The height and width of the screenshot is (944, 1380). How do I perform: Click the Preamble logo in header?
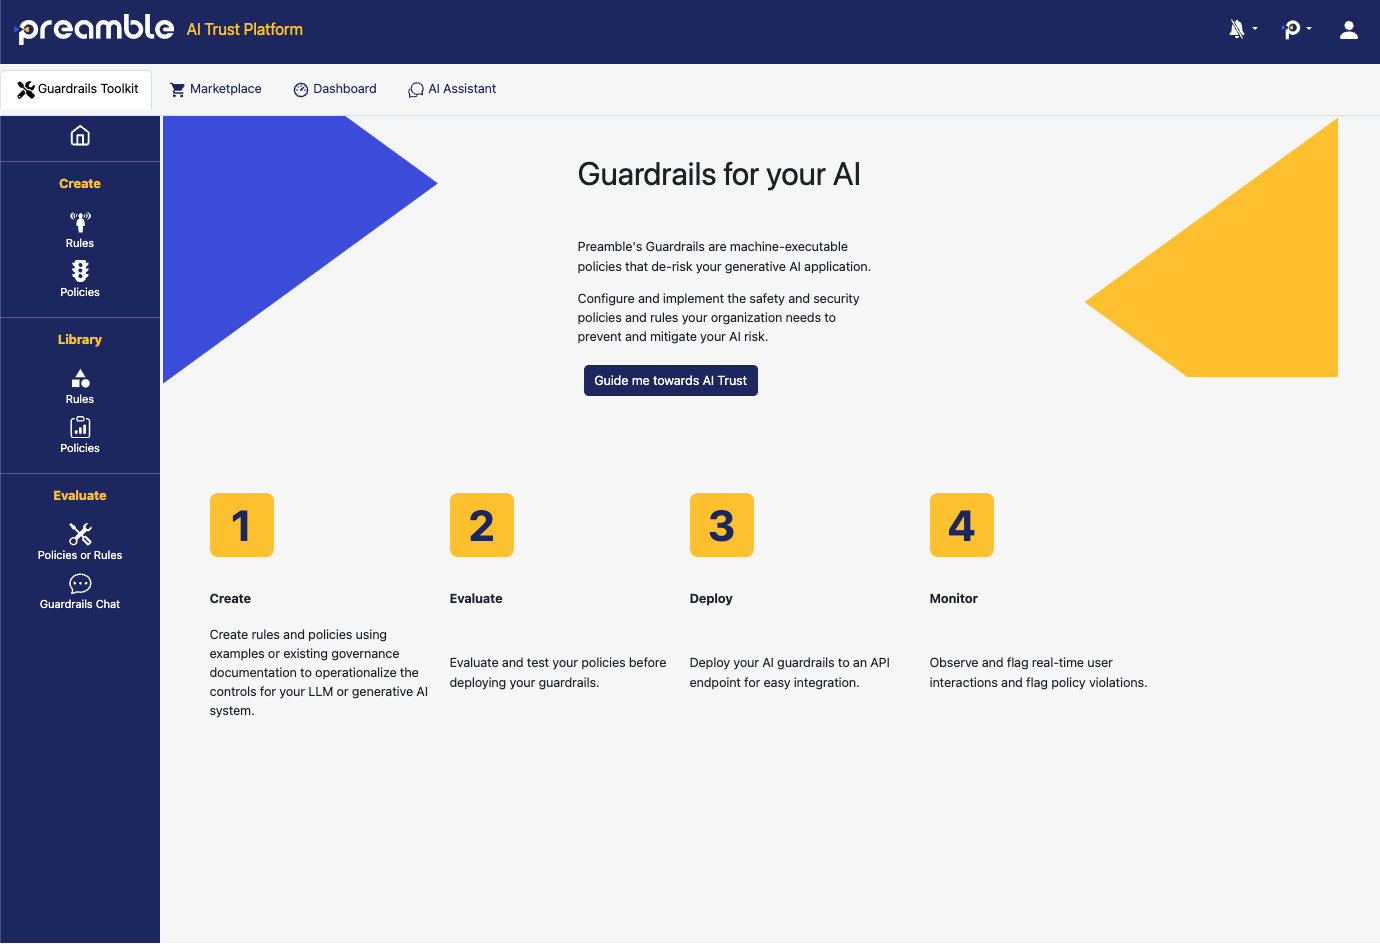pos(97,29)
